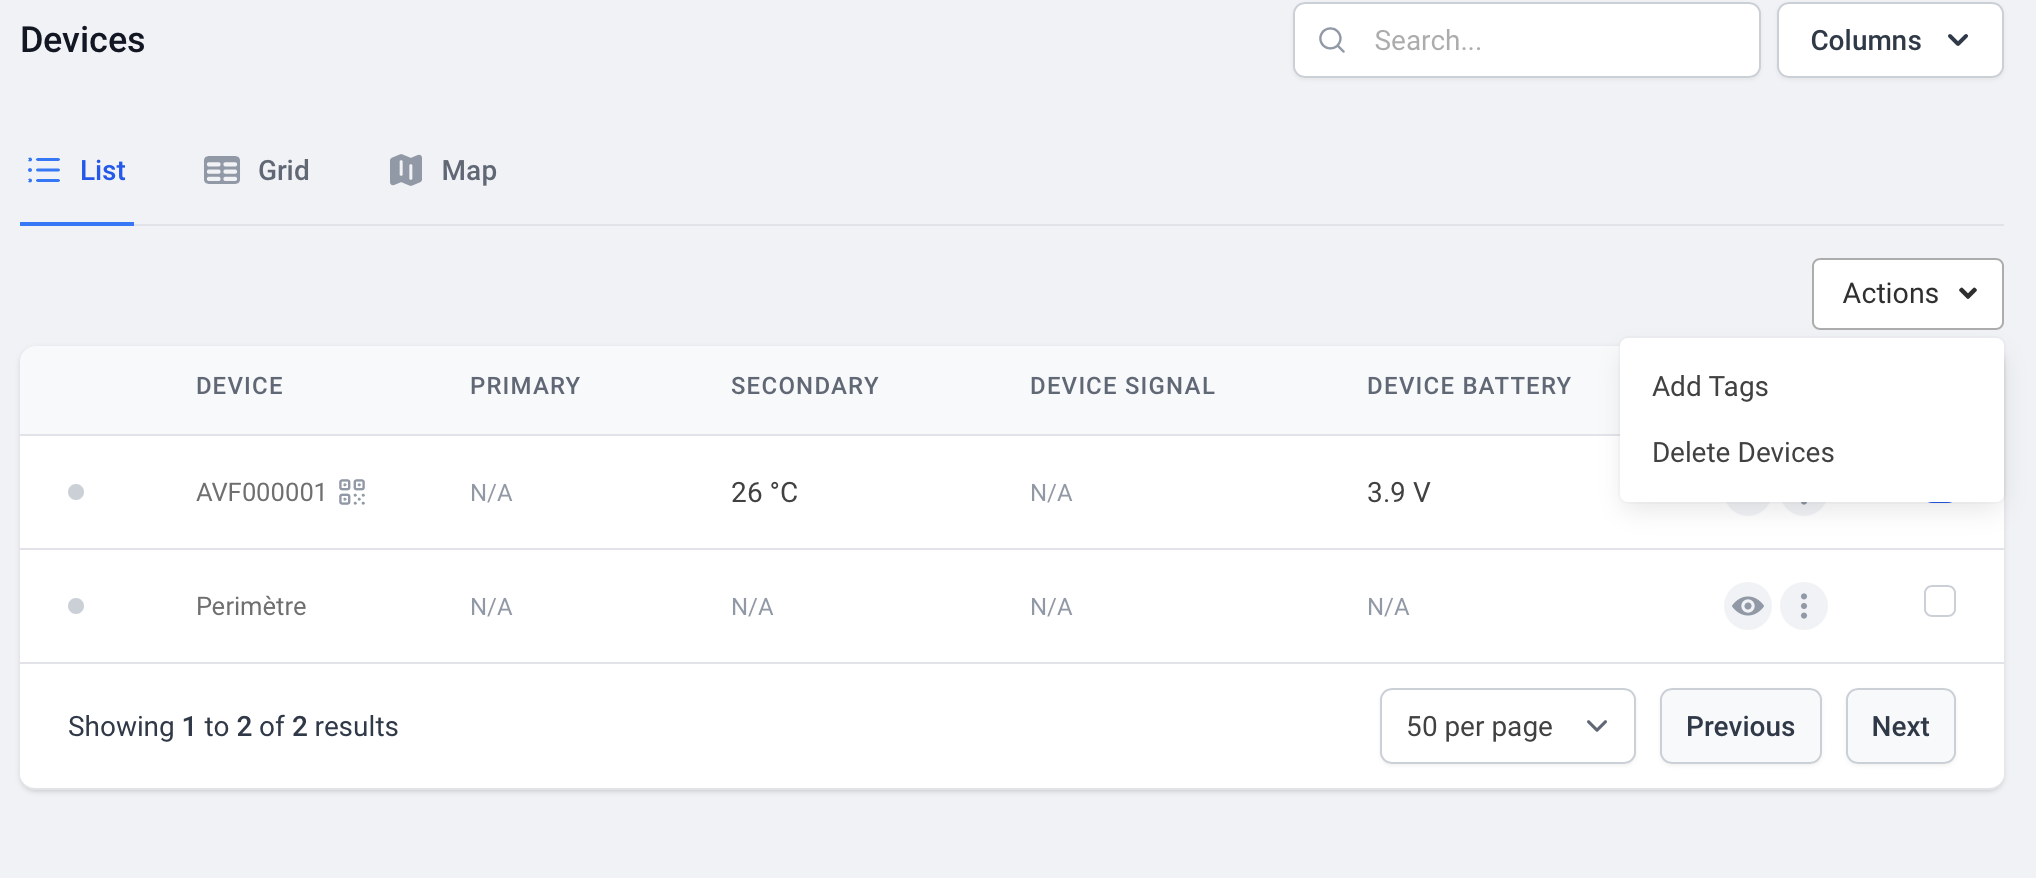The width and height of the screenshot is (2036, 878).
Task: Change the 50 per page selector
Action: 1507,726
